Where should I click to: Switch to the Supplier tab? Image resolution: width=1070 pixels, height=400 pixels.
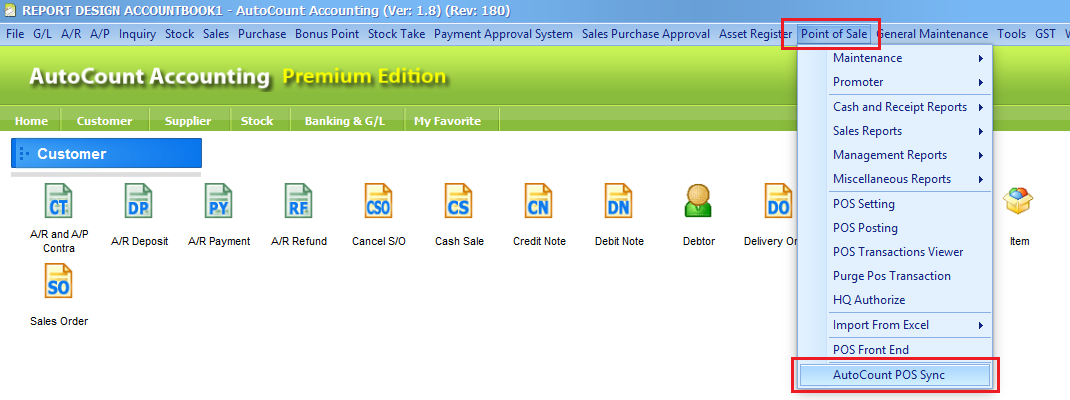pyautogui.click(x=188, y=121)
